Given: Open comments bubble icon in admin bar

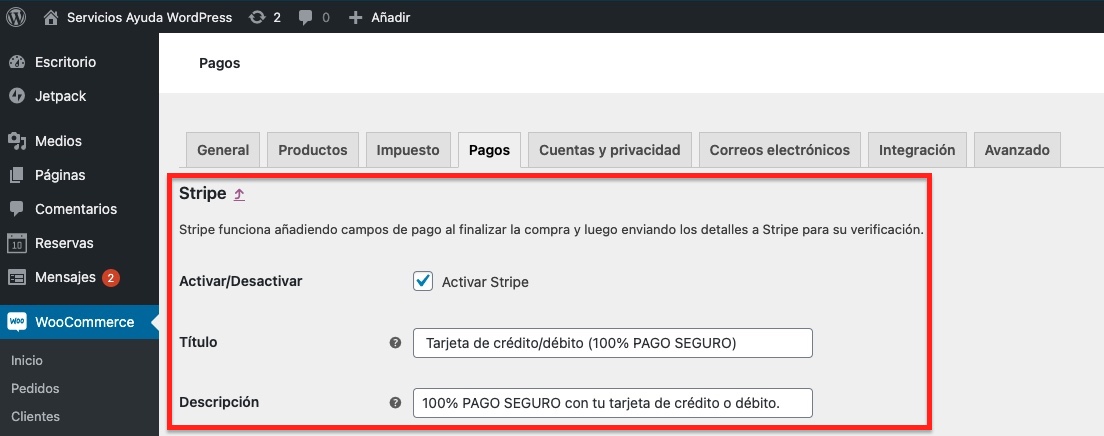Looking at the screenshot, I should pyautogui.click(x=306, y=18).
